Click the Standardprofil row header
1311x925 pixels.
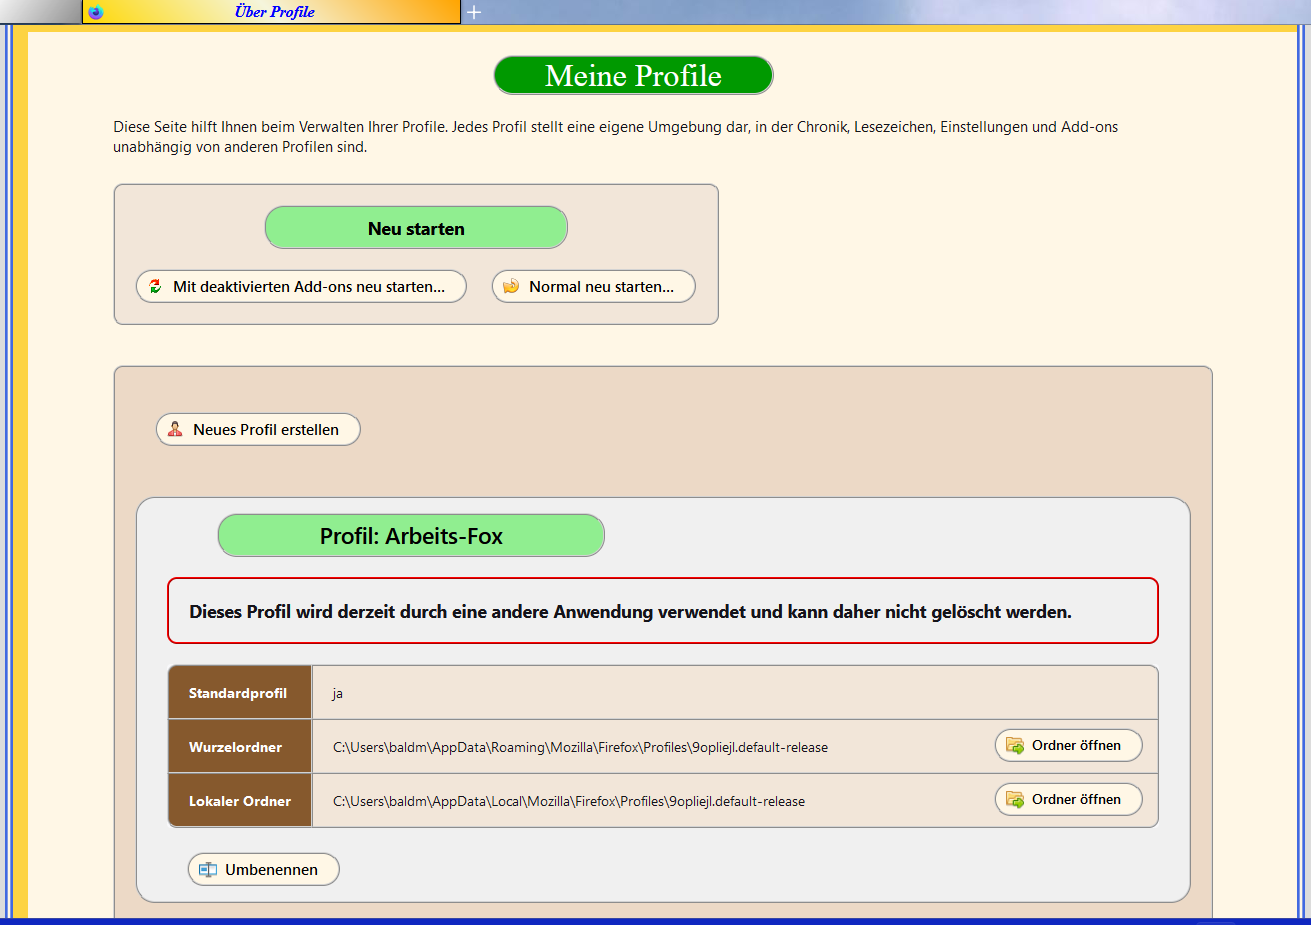pos(240,693)
